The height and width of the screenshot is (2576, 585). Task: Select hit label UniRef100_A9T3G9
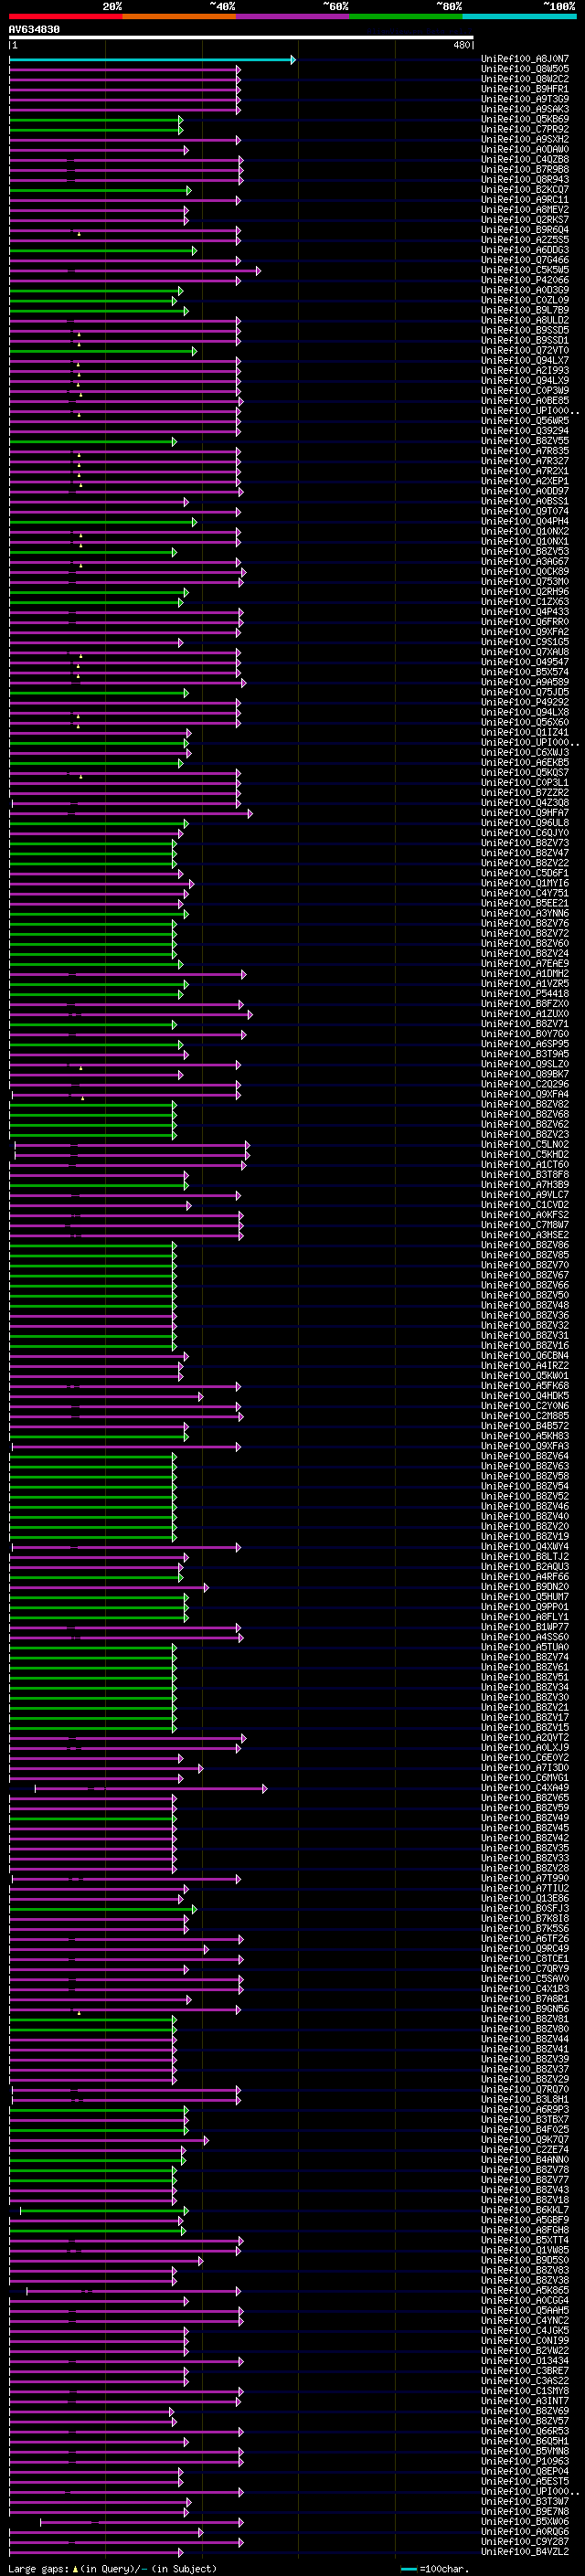(x=525, y=99)
